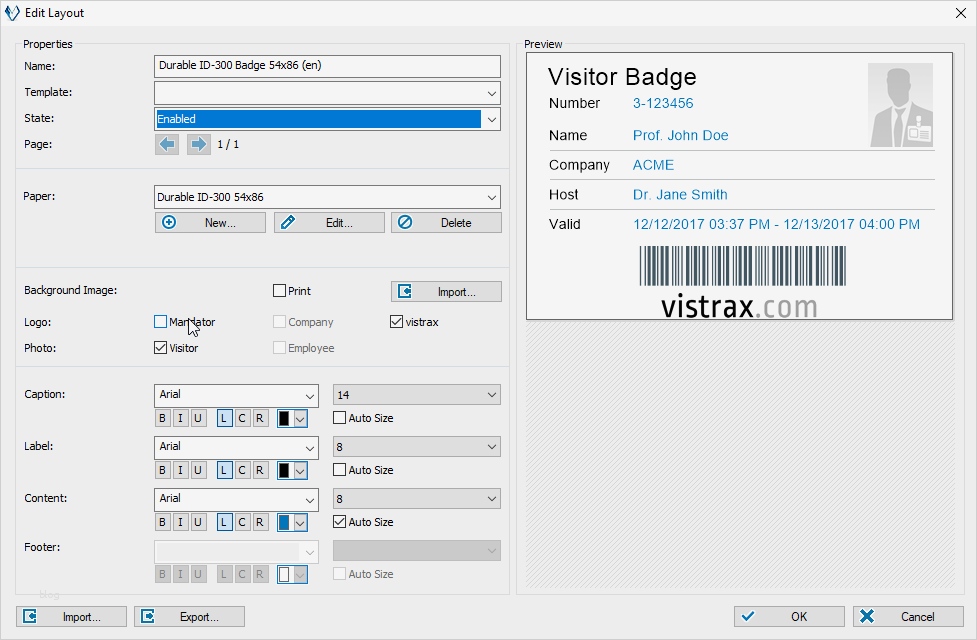Right-align the Content text
The width and height of the screenshot is (977, 640).
[x=260, y=522]
